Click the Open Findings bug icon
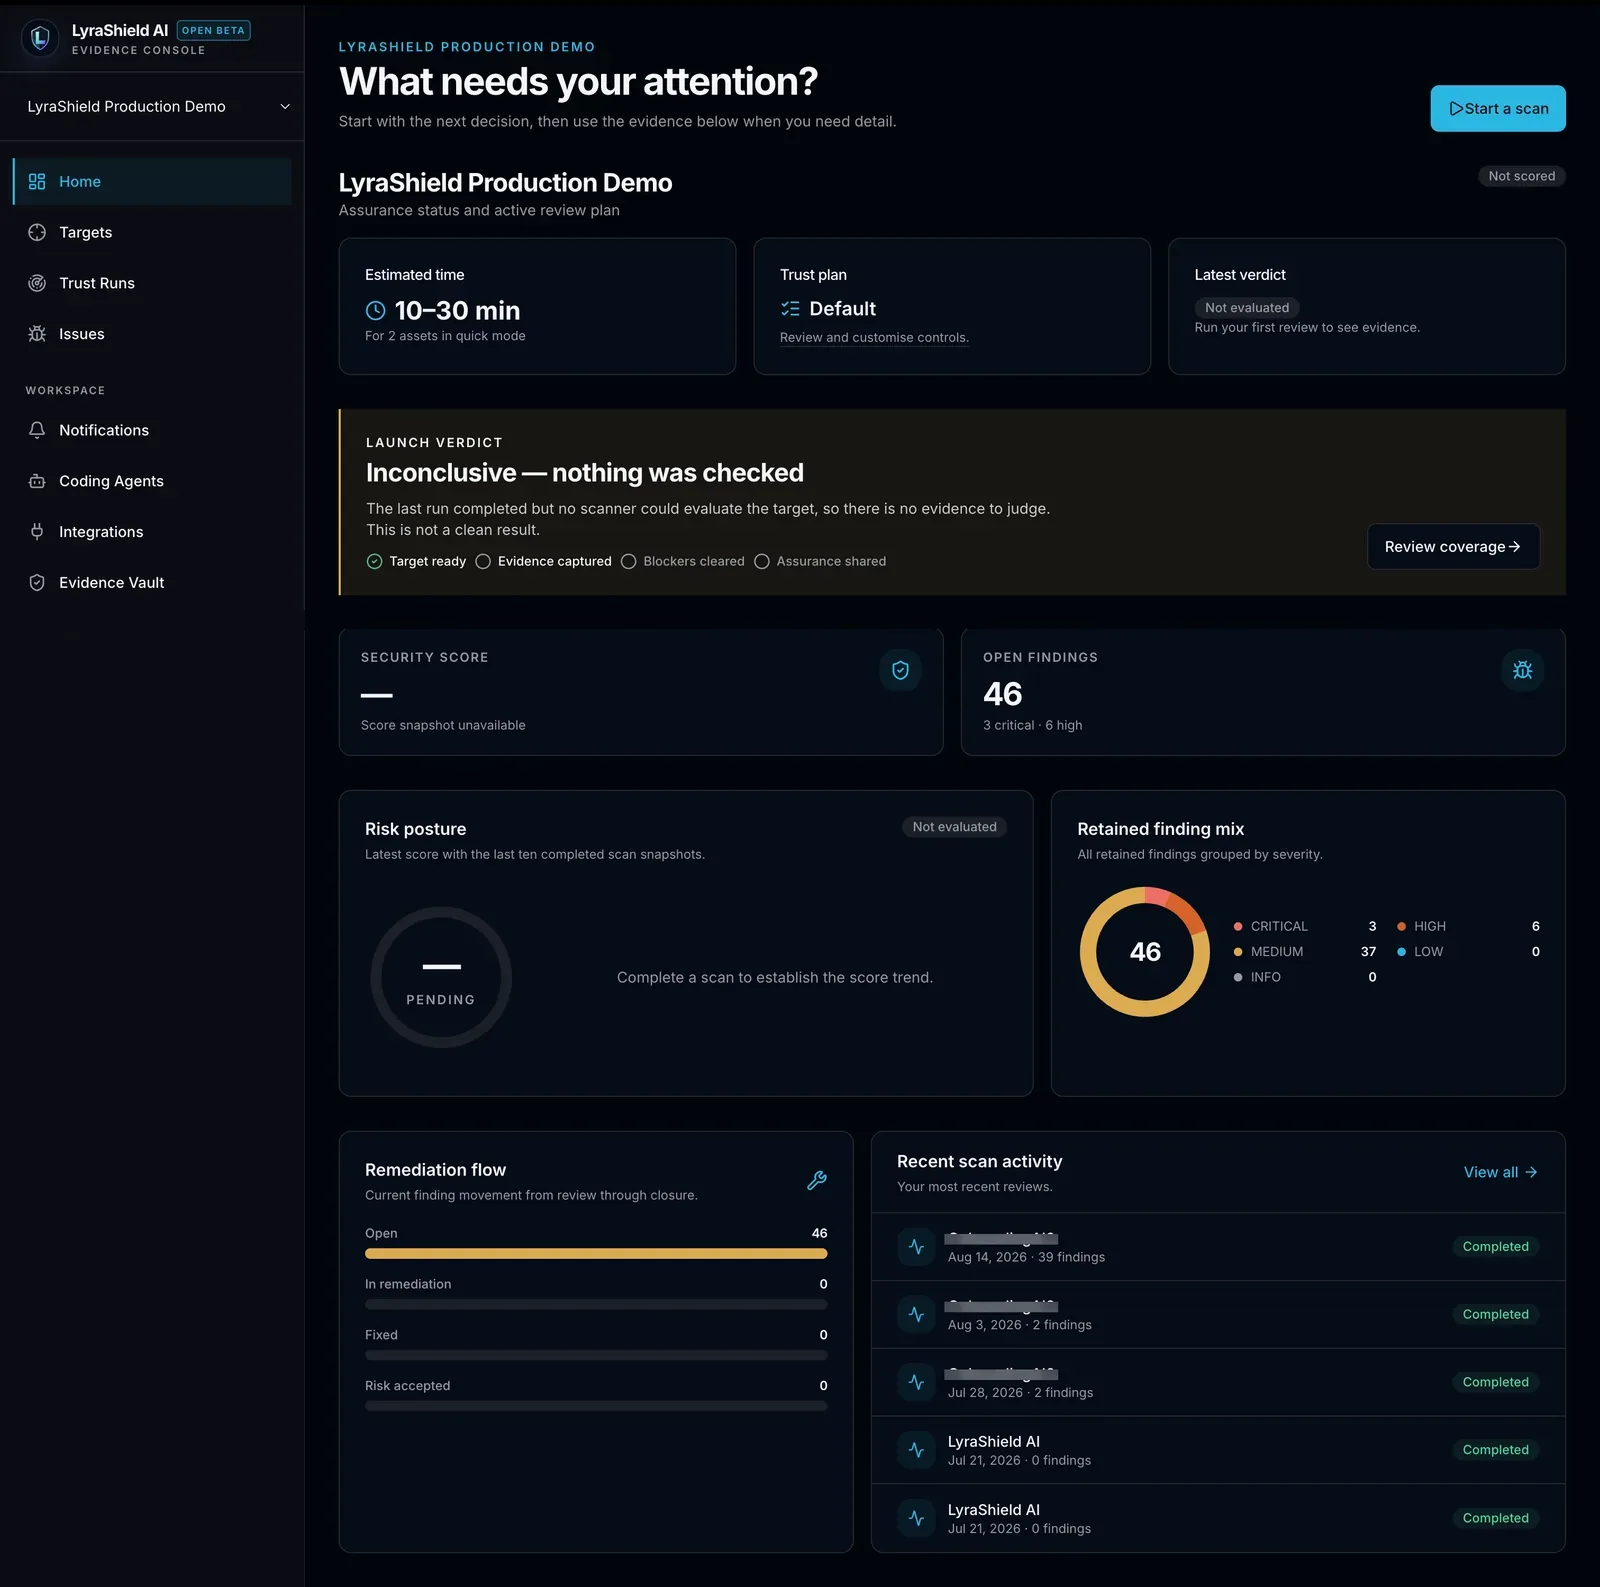 1522,670
